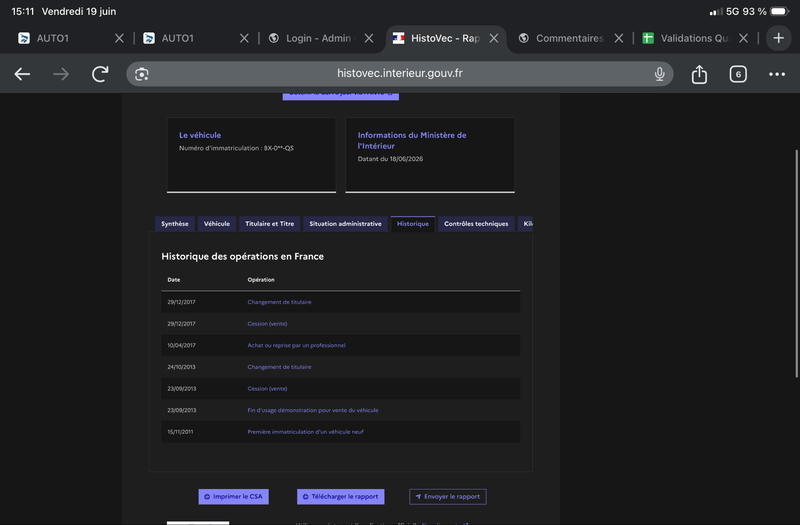Click Fin d'usage démonstration pour vente

click(x=313, y=410)
